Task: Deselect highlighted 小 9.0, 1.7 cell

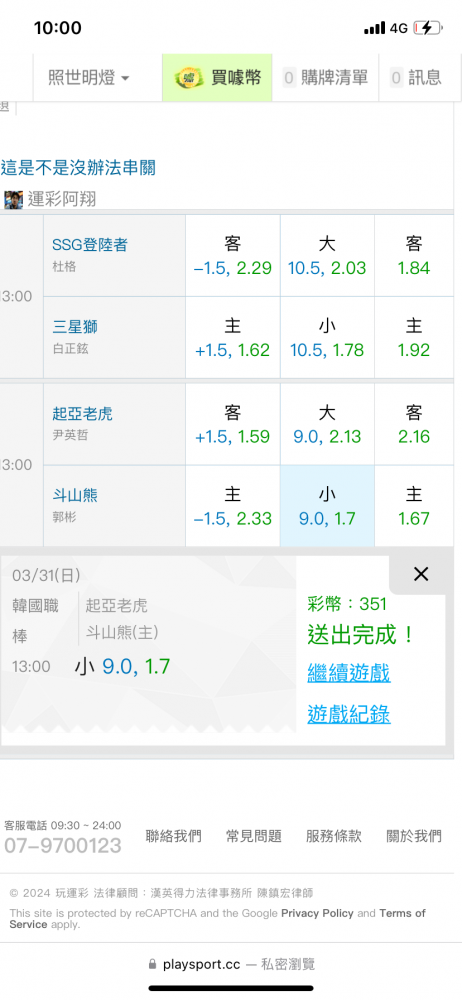Action: click(327, 506)
